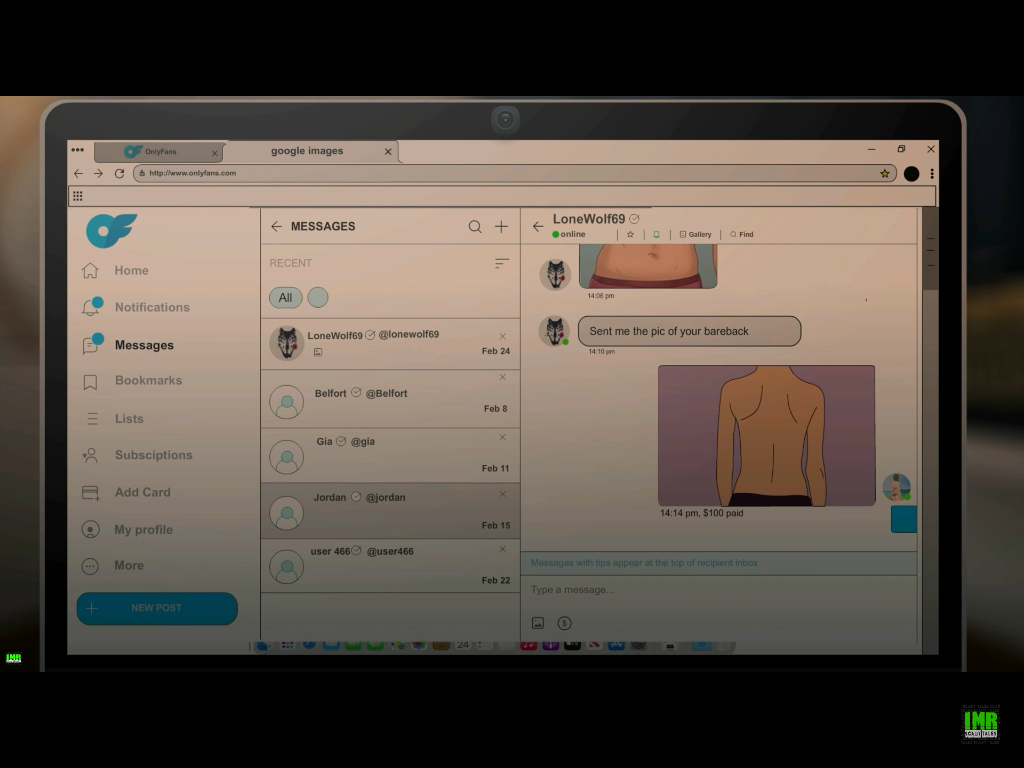Click the blue send button

pos(904,519)
